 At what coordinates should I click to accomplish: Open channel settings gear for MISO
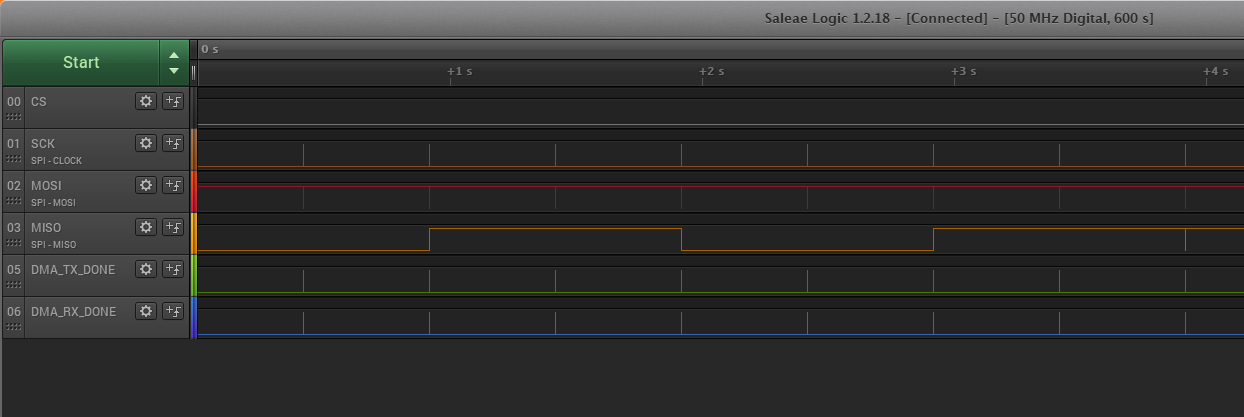click(x=146, y=227)
